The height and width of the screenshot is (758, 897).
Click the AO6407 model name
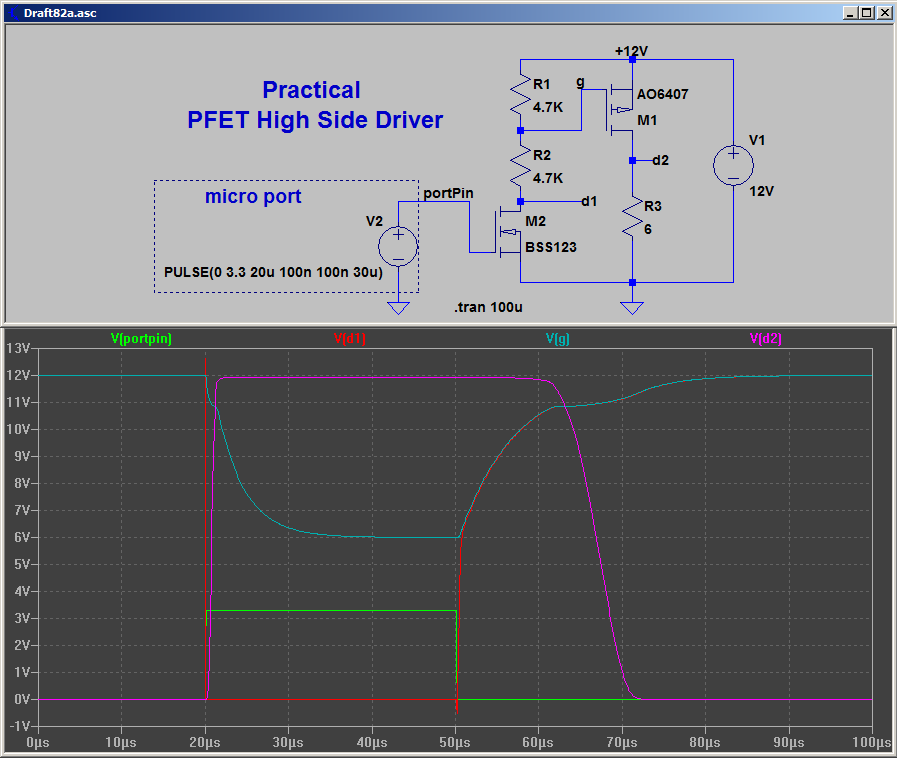[662, 94]
